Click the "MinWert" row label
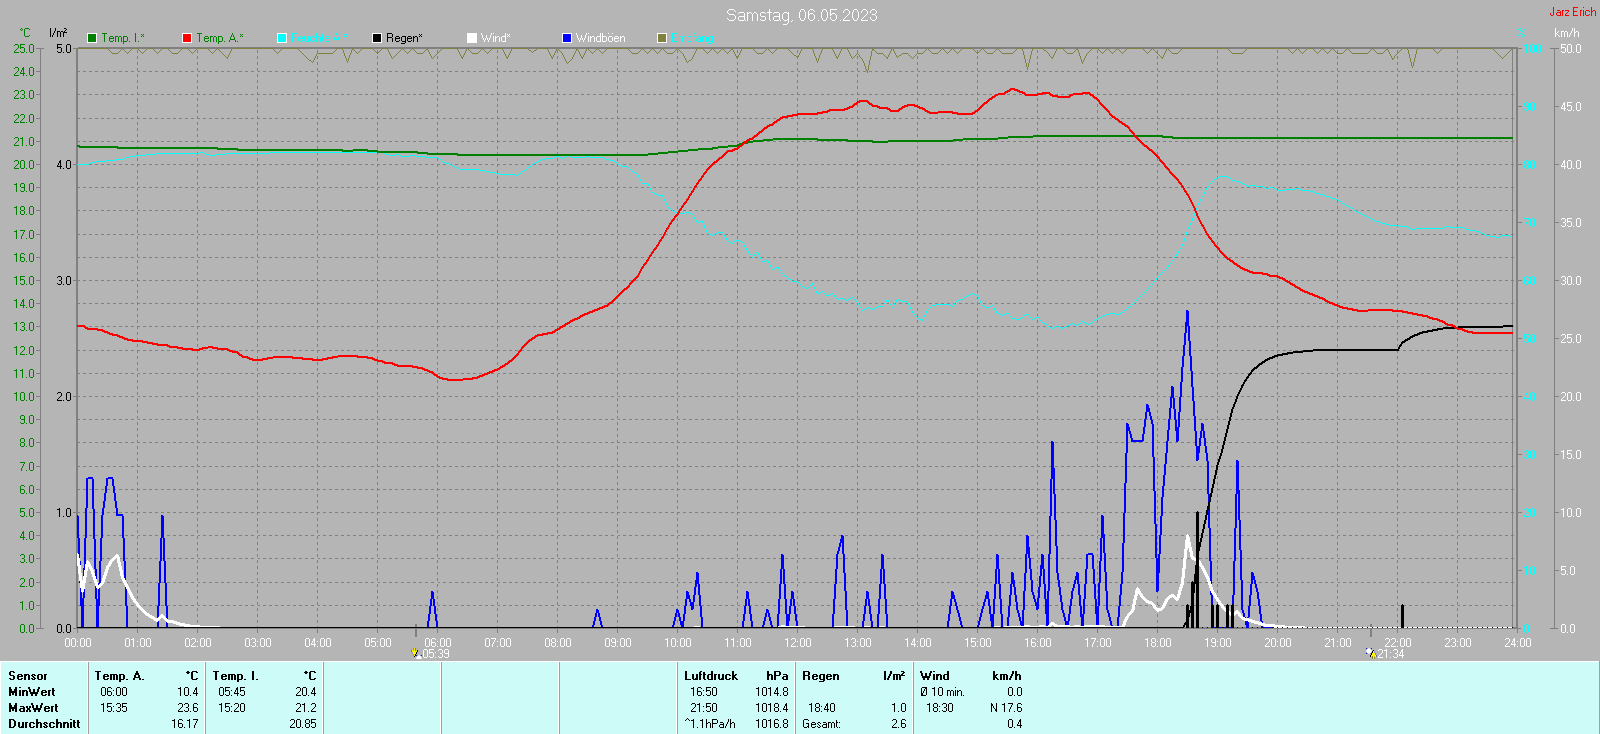The height and width of the screenshot is (734, 1600). tap(32, 692)
